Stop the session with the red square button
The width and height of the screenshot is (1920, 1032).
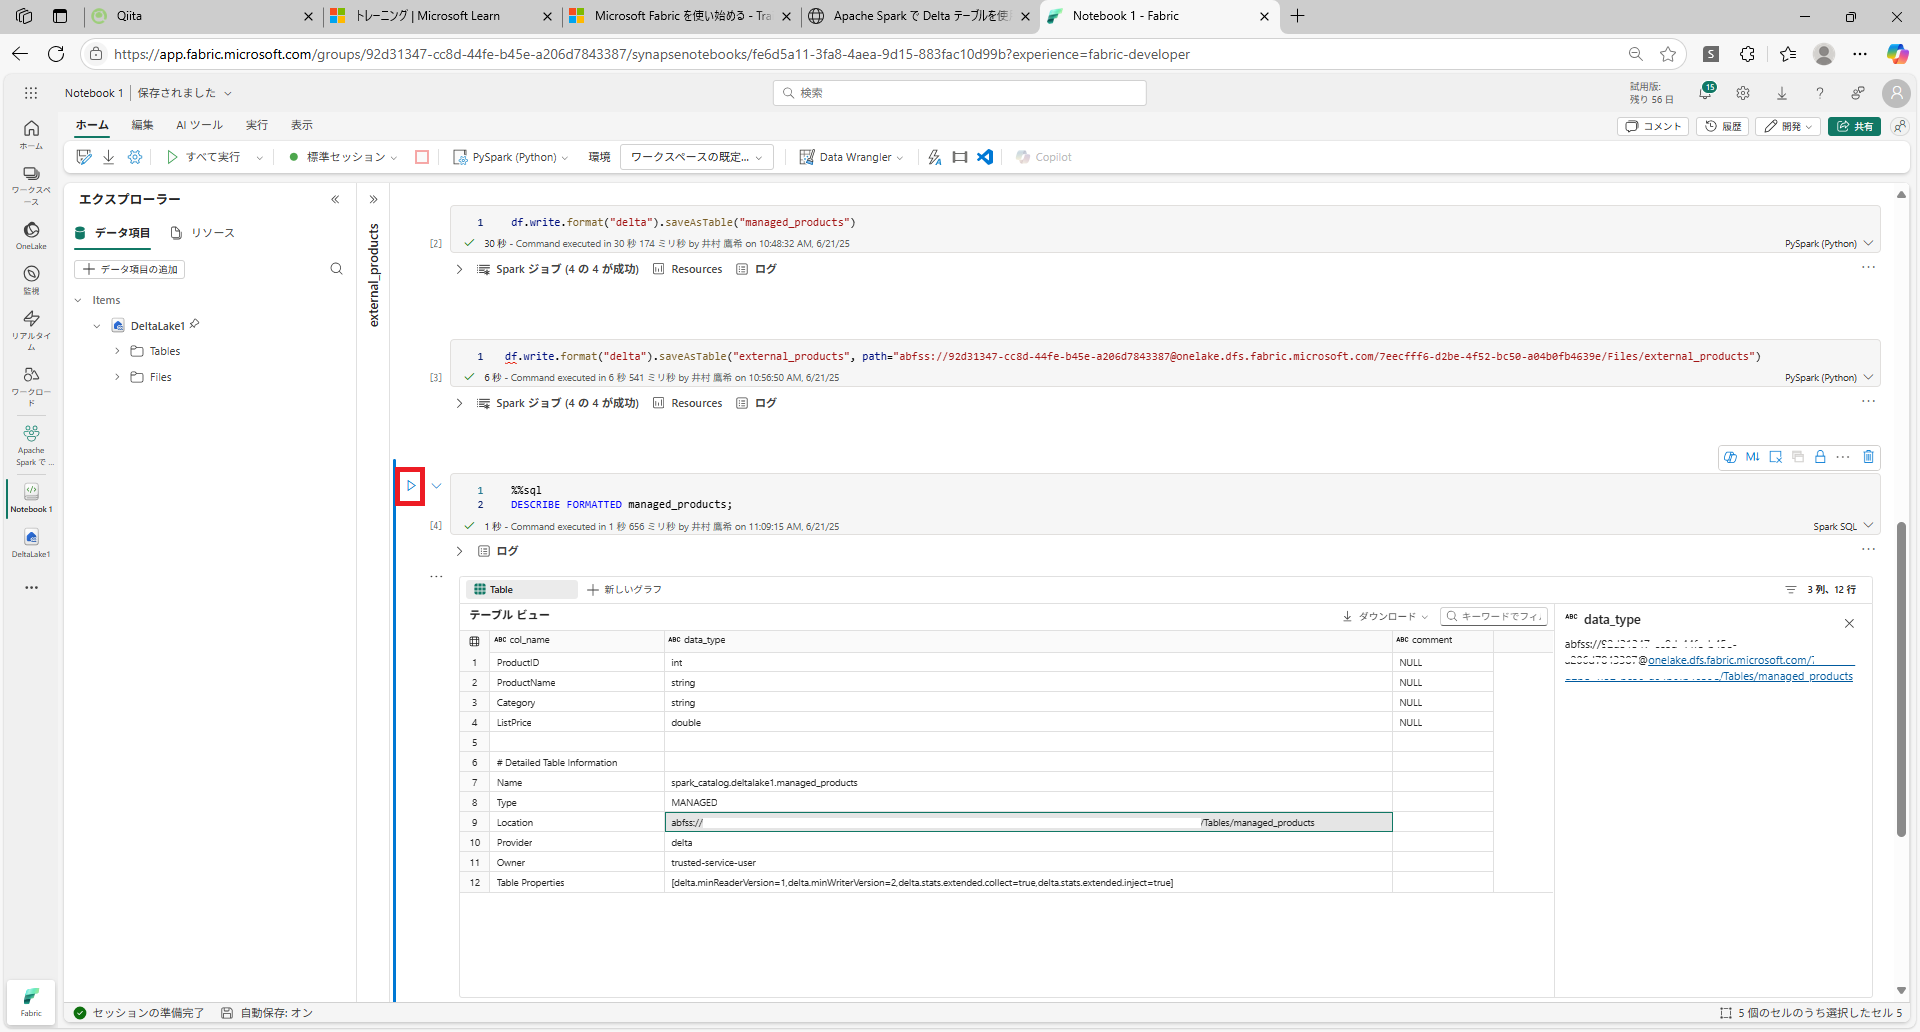[x=422, y=157]
